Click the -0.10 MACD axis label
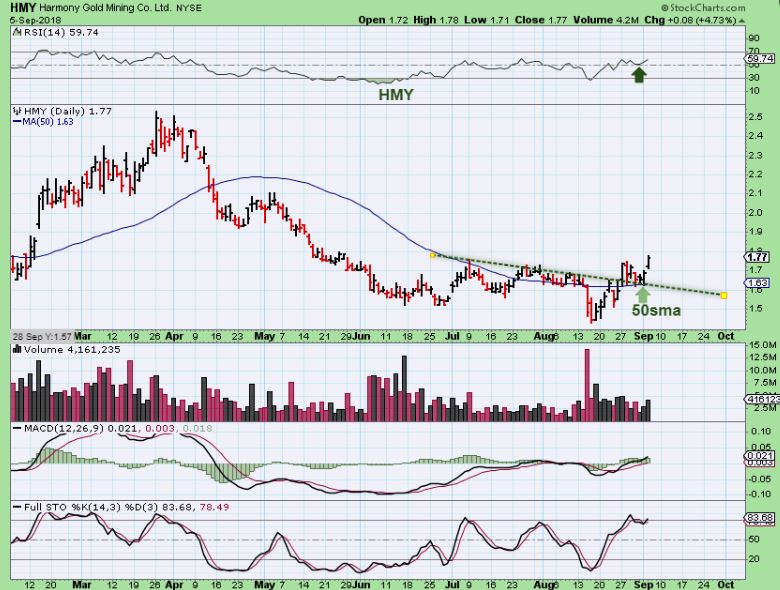The width and height of the screenshot is (780, 590). [x=761, y=493]
